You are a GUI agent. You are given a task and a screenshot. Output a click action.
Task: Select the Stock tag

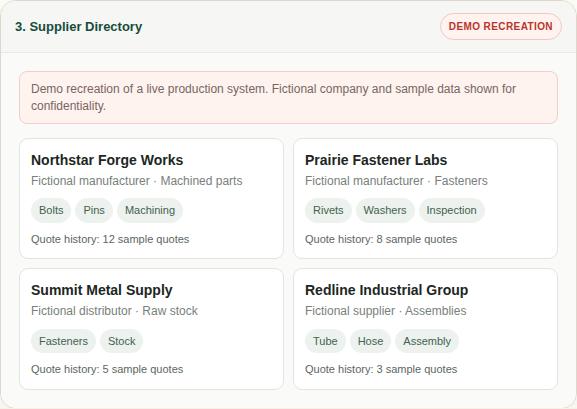121,341
